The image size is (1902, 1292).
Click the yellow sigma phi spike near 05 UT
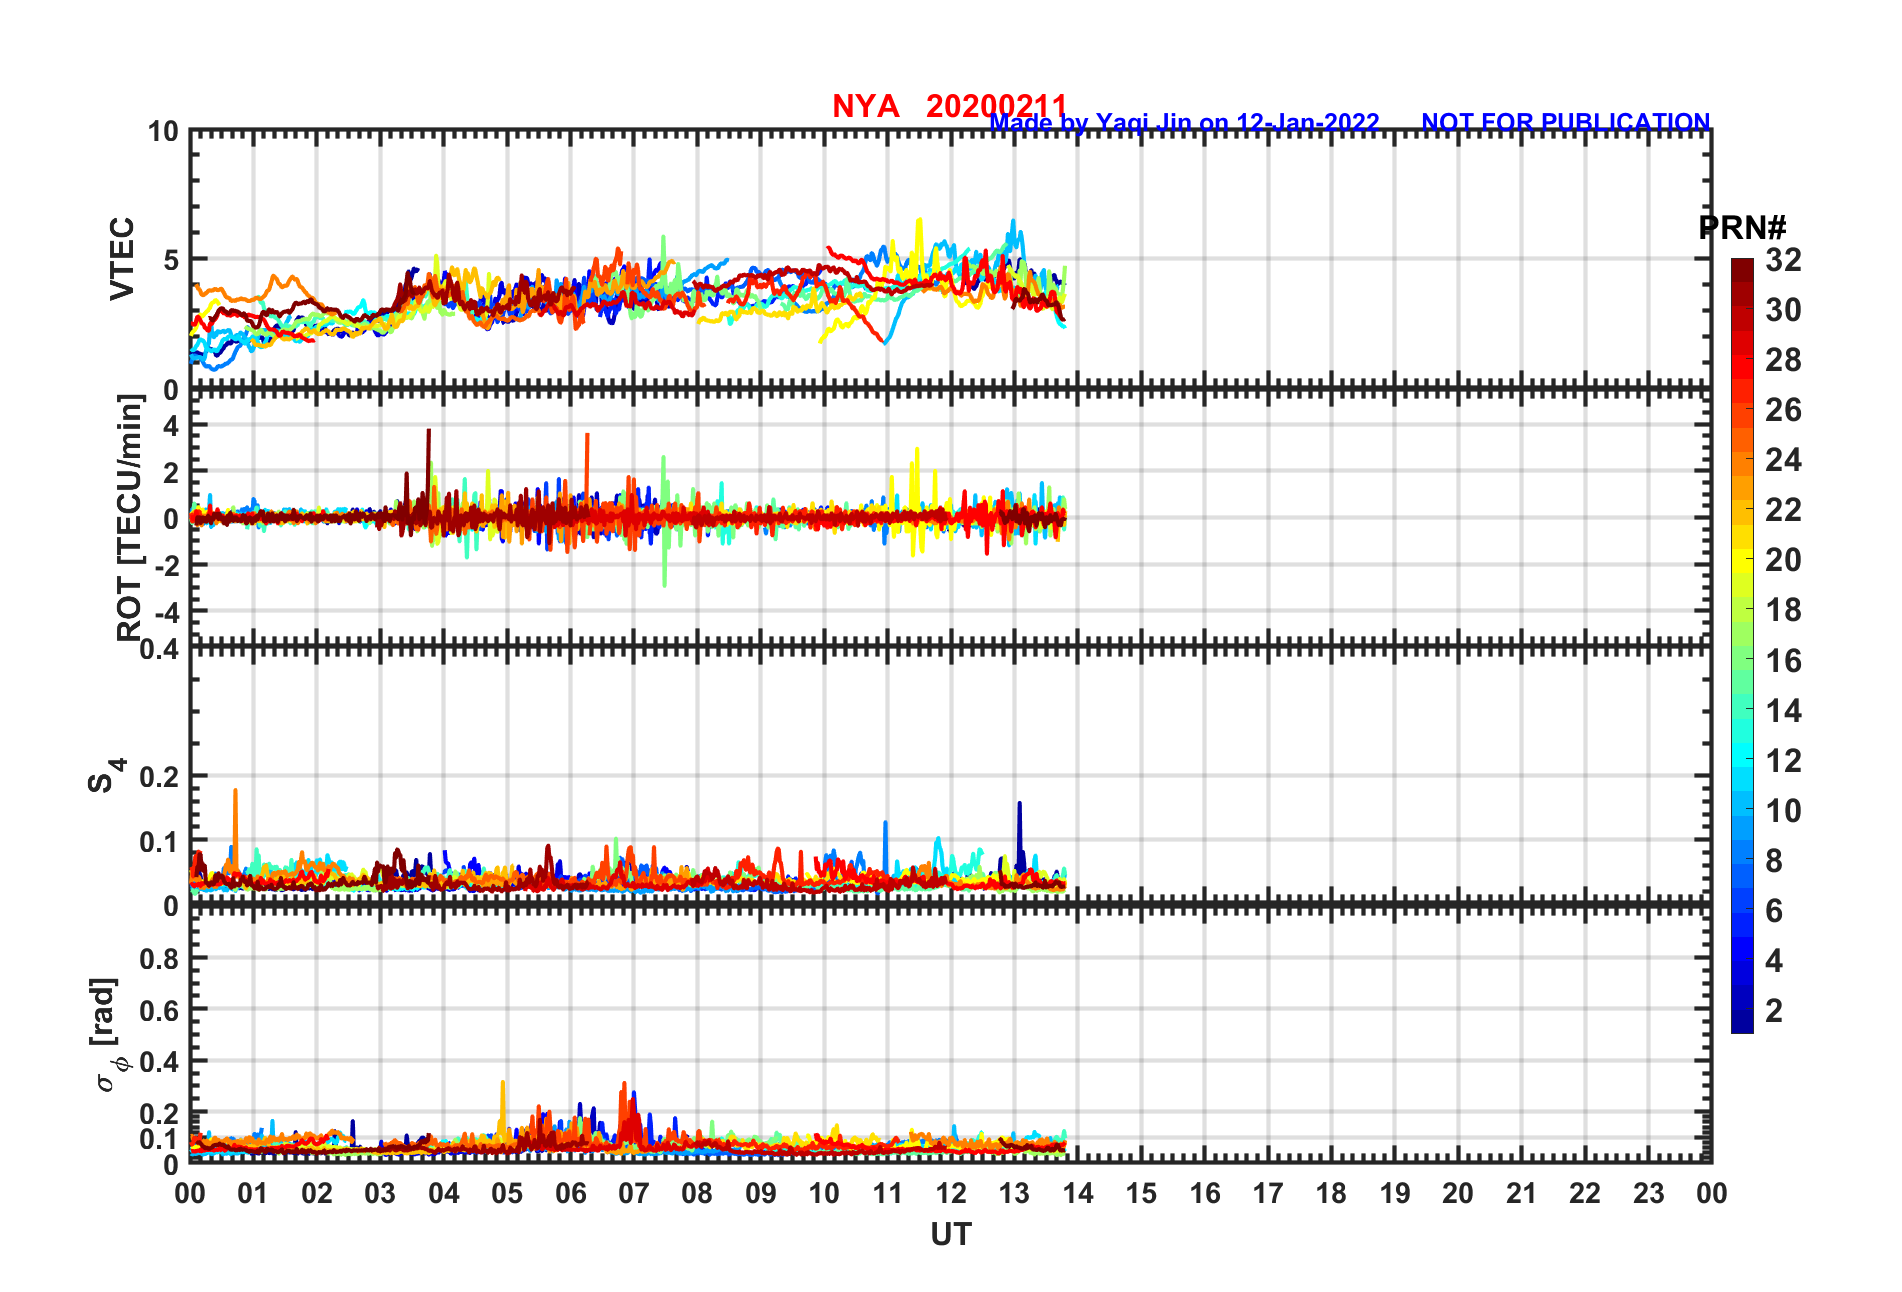click(x=503, y=1110)
